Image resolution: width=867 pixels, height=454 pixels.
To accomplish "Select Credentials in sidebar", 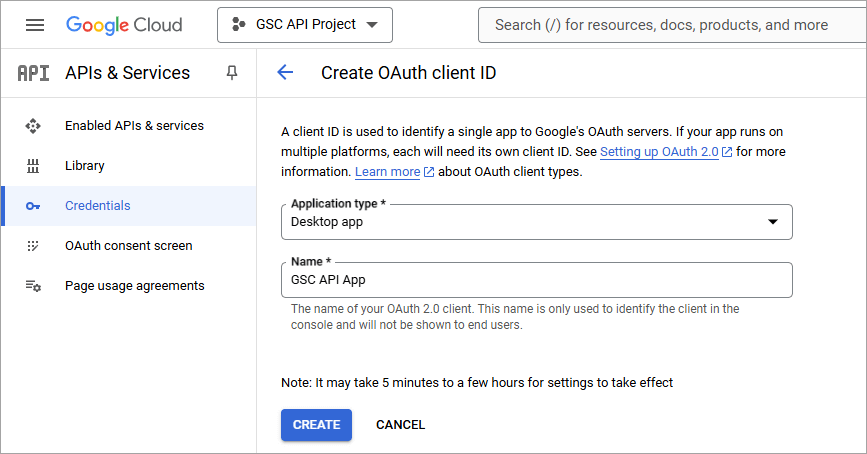I will [x=128, y=206].
